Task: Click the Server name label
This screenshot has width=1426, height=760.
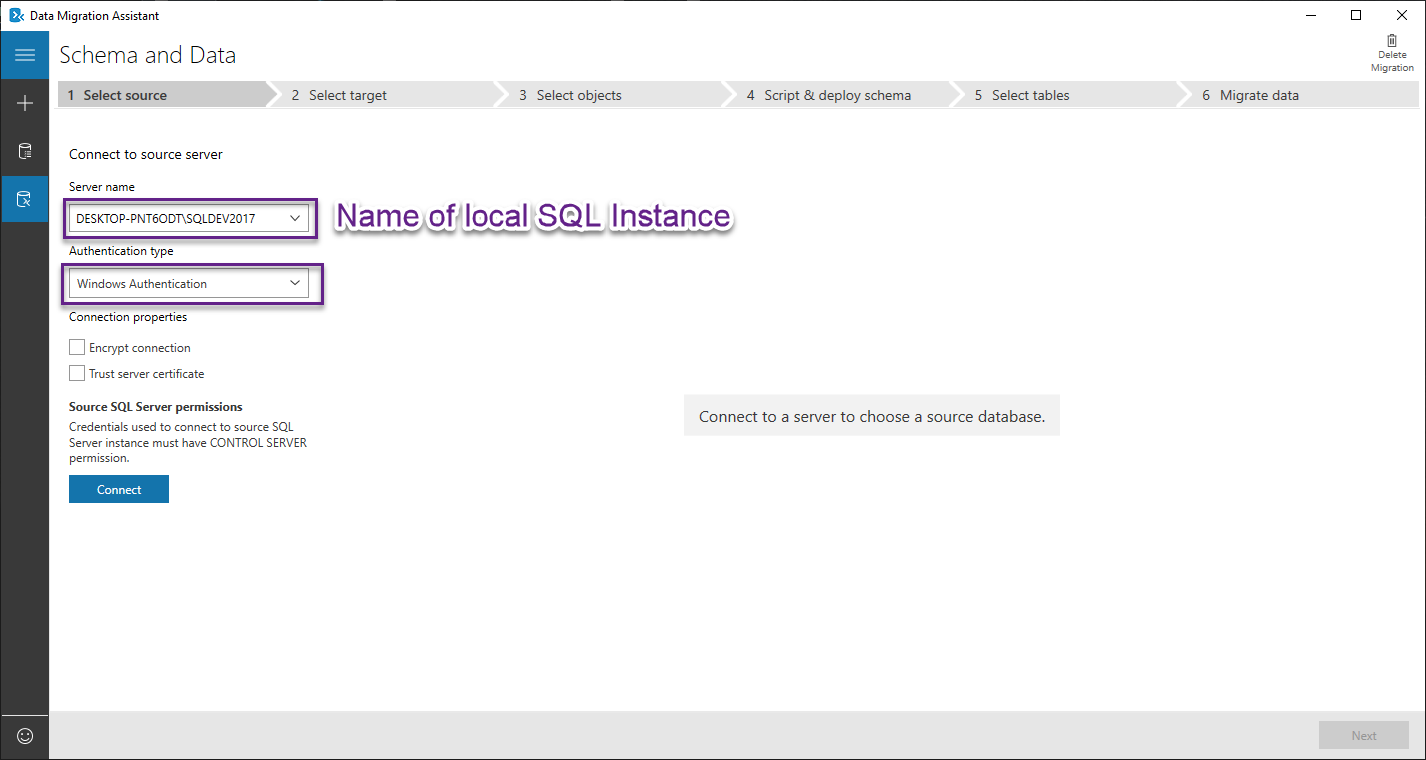Action: 102,187
